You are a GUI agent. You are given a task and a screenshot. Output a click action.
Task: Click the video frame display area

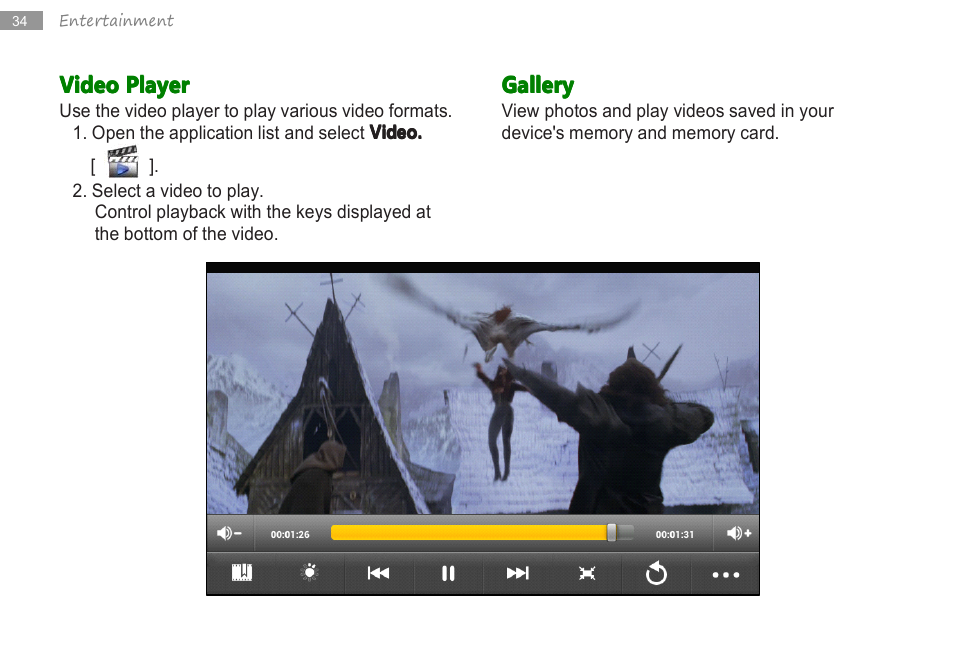point(483,394)
